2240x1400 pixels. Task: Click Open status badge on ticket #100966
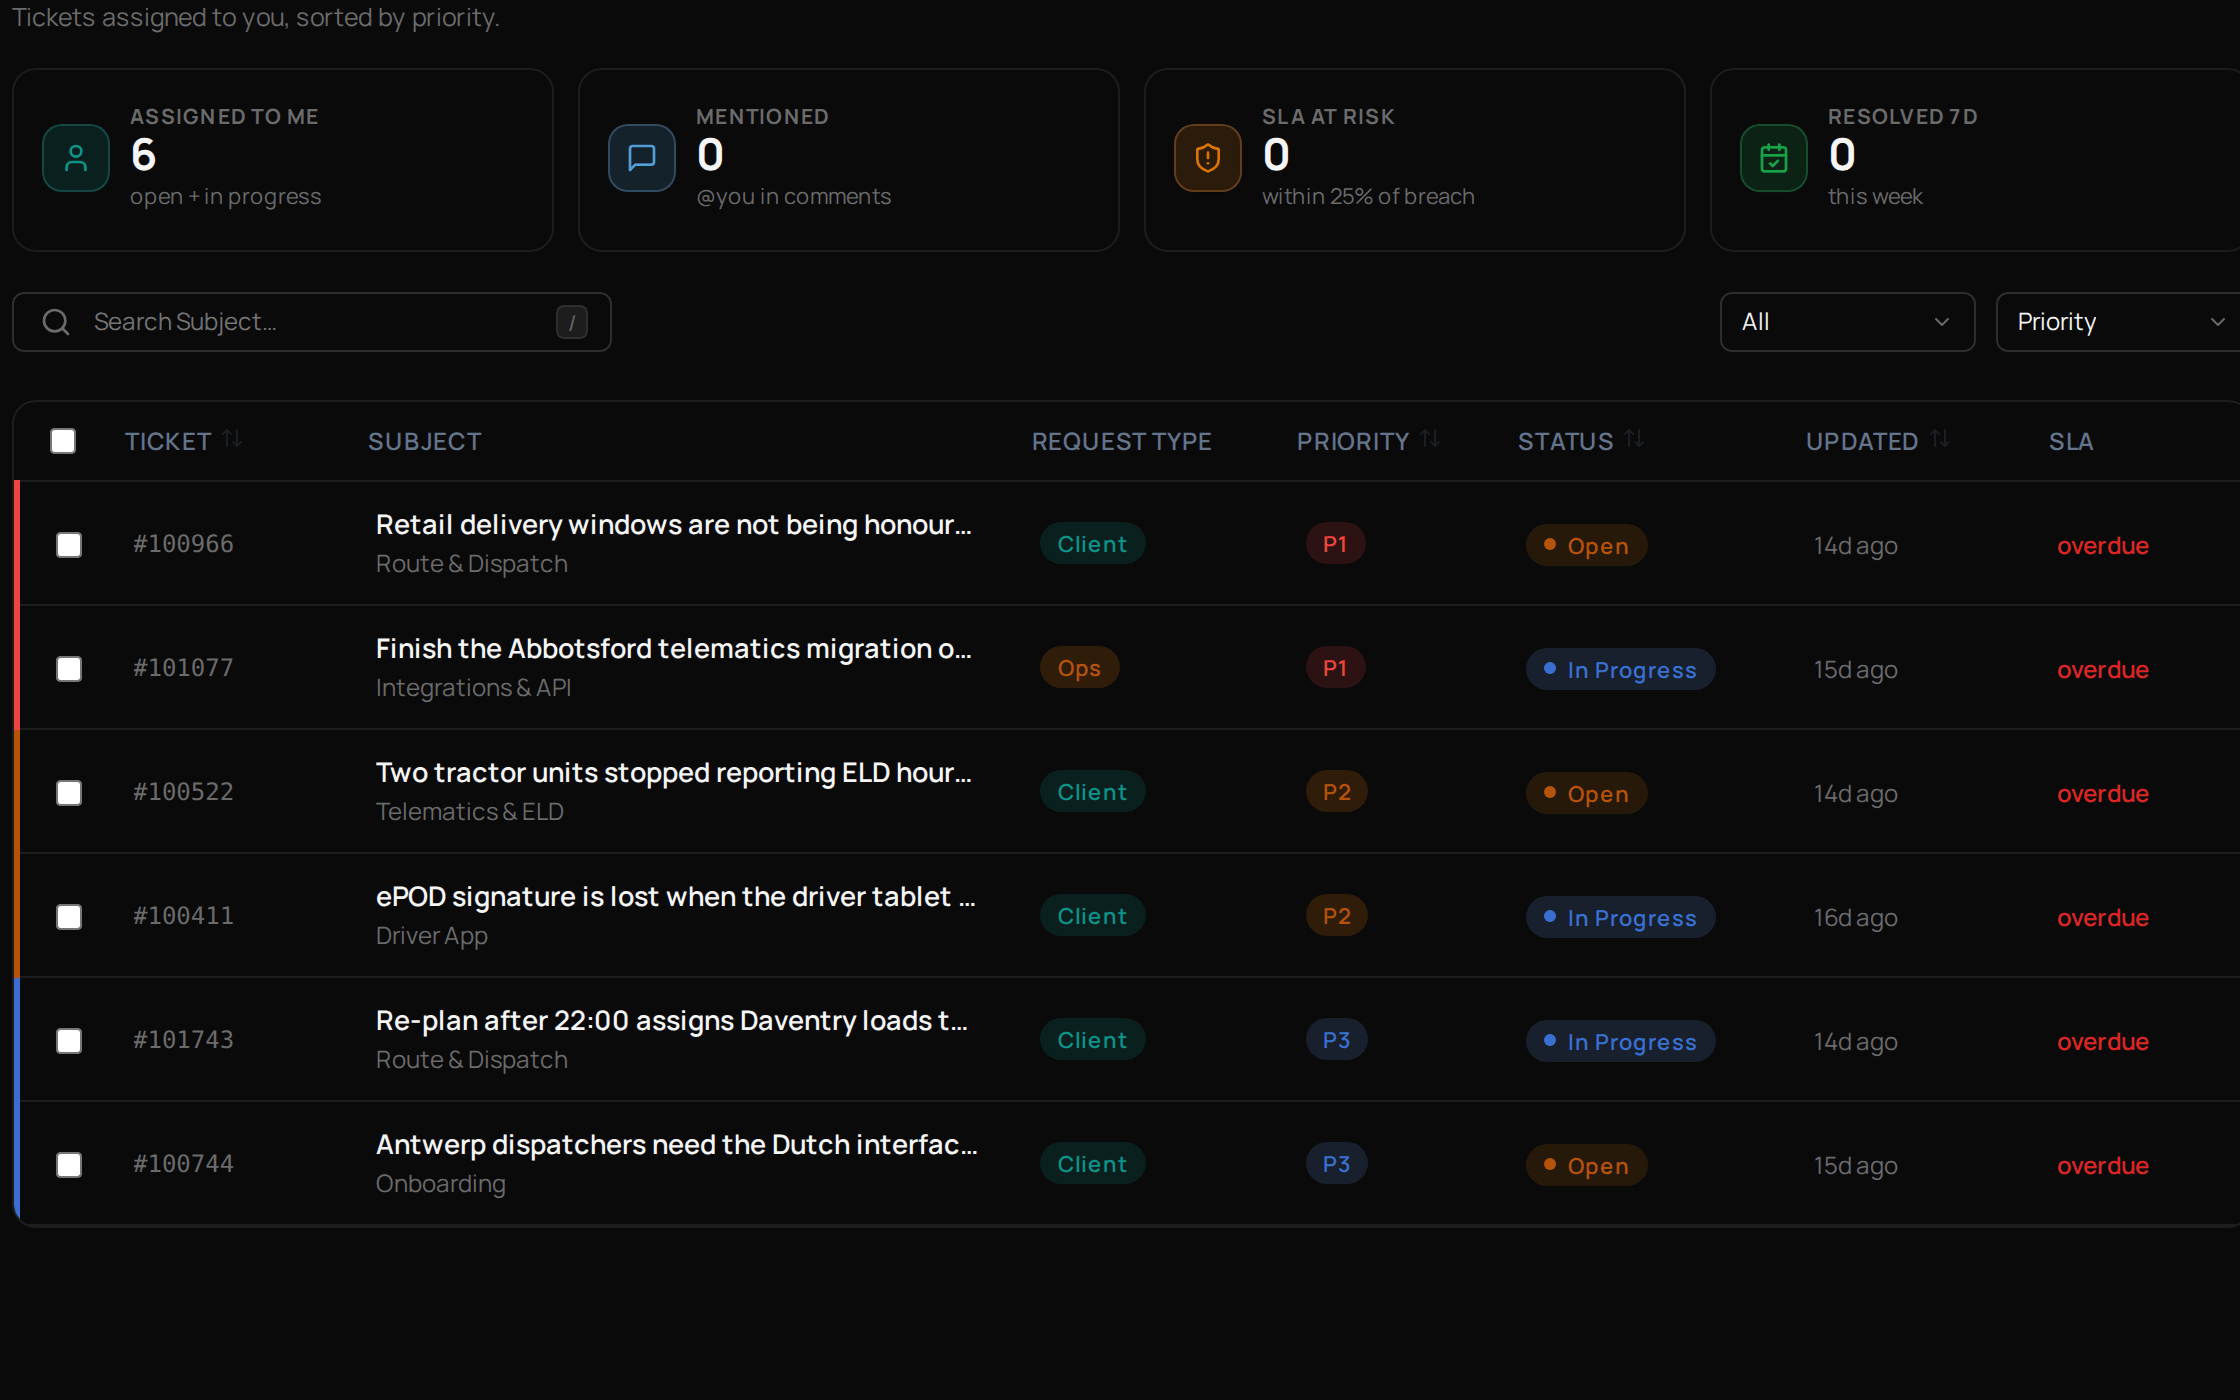click(1586, 546)
